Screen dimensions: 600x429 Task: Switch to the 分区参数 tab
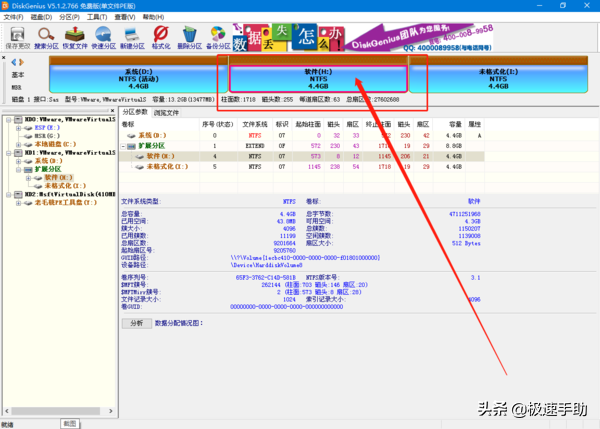click(135, 112)
